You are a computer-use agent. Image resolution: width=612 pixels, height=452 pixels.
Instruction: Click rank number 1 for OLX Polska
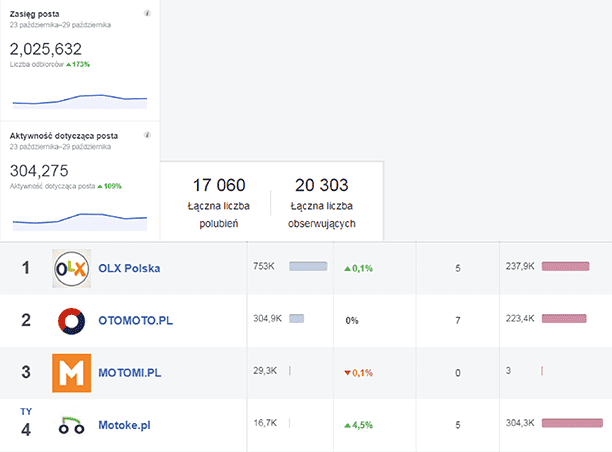(x=26, y=268)
